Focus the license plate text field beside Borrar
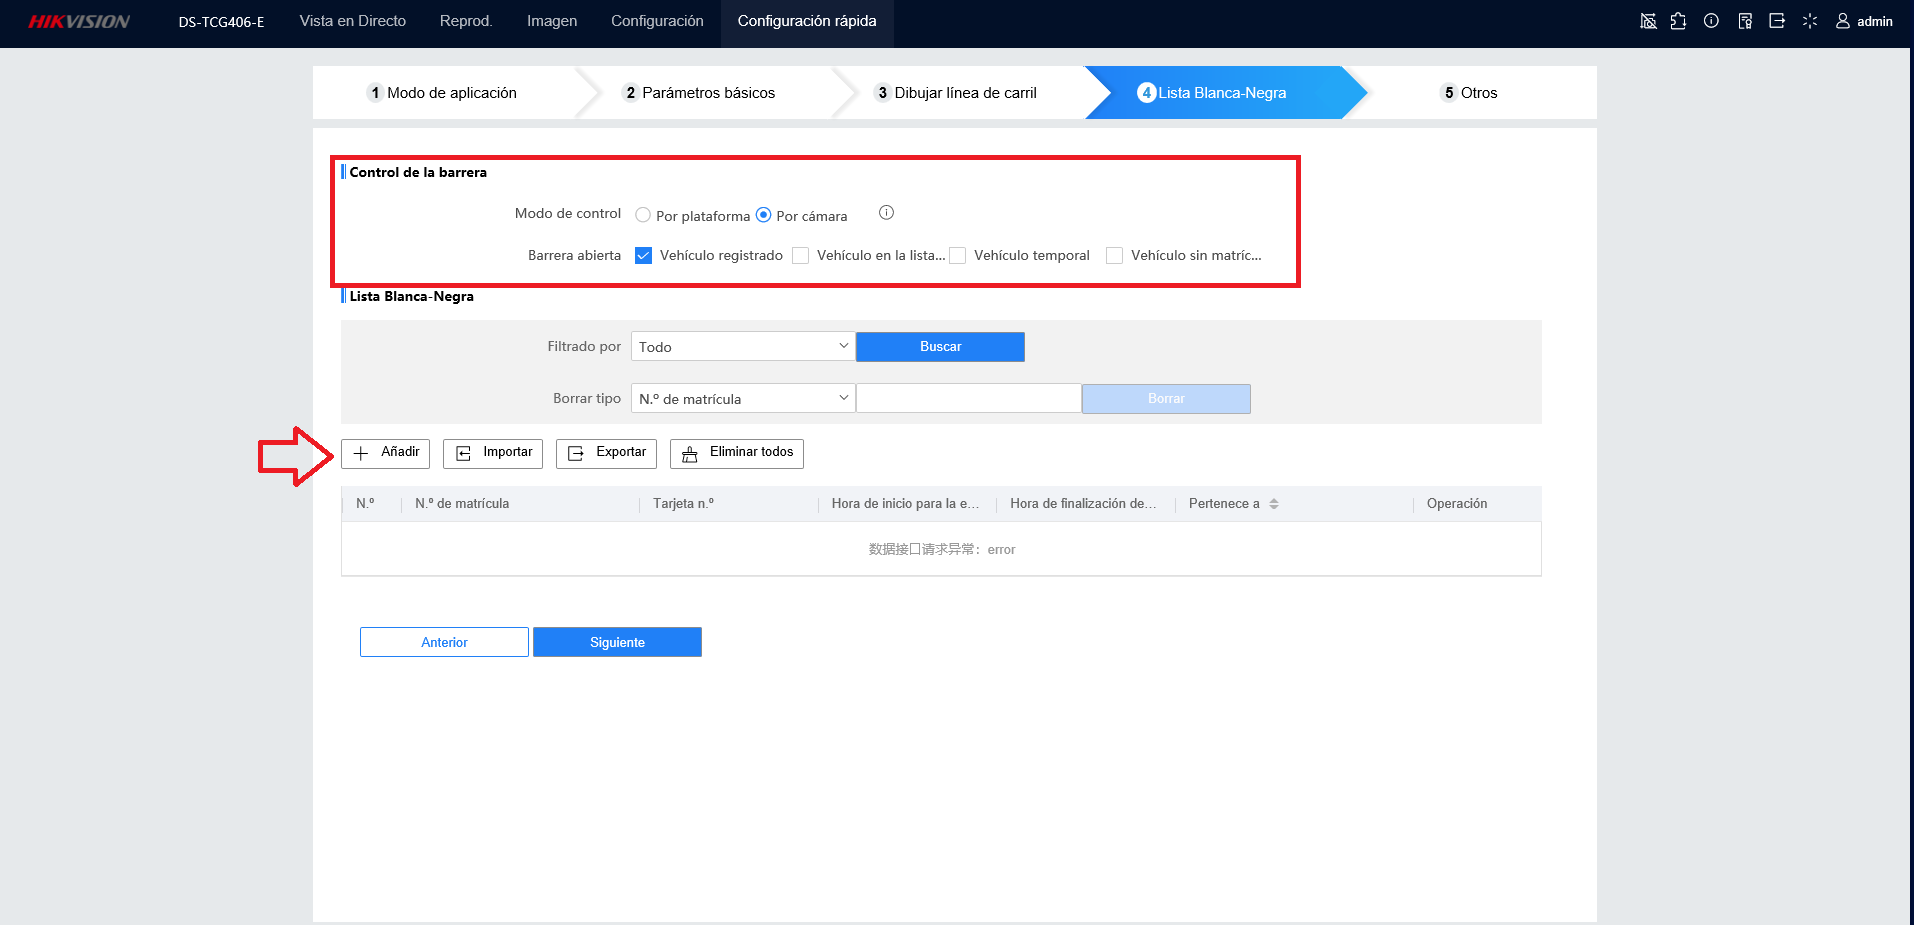Viewport: 1914px width, 925px height. [969, 399]
